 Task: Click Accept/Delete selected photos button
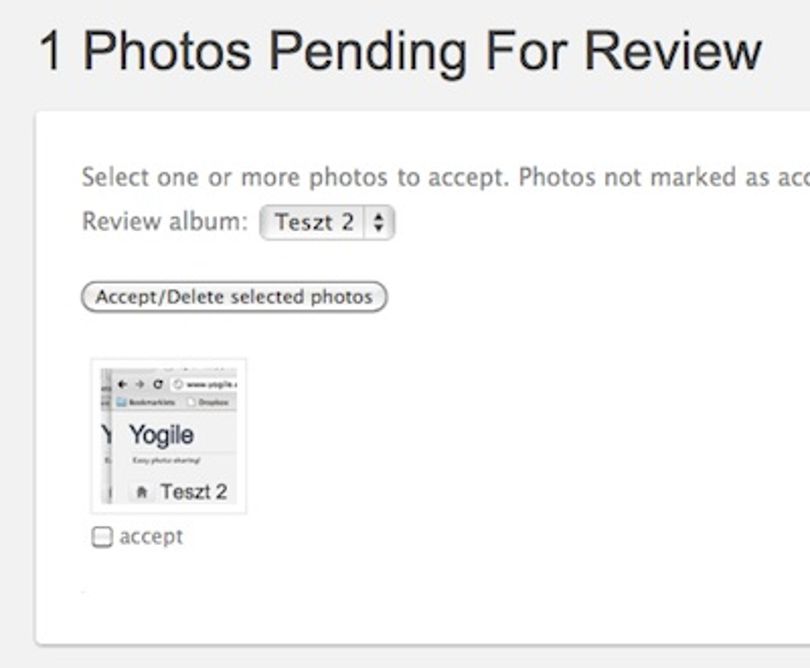coord(234,297)
